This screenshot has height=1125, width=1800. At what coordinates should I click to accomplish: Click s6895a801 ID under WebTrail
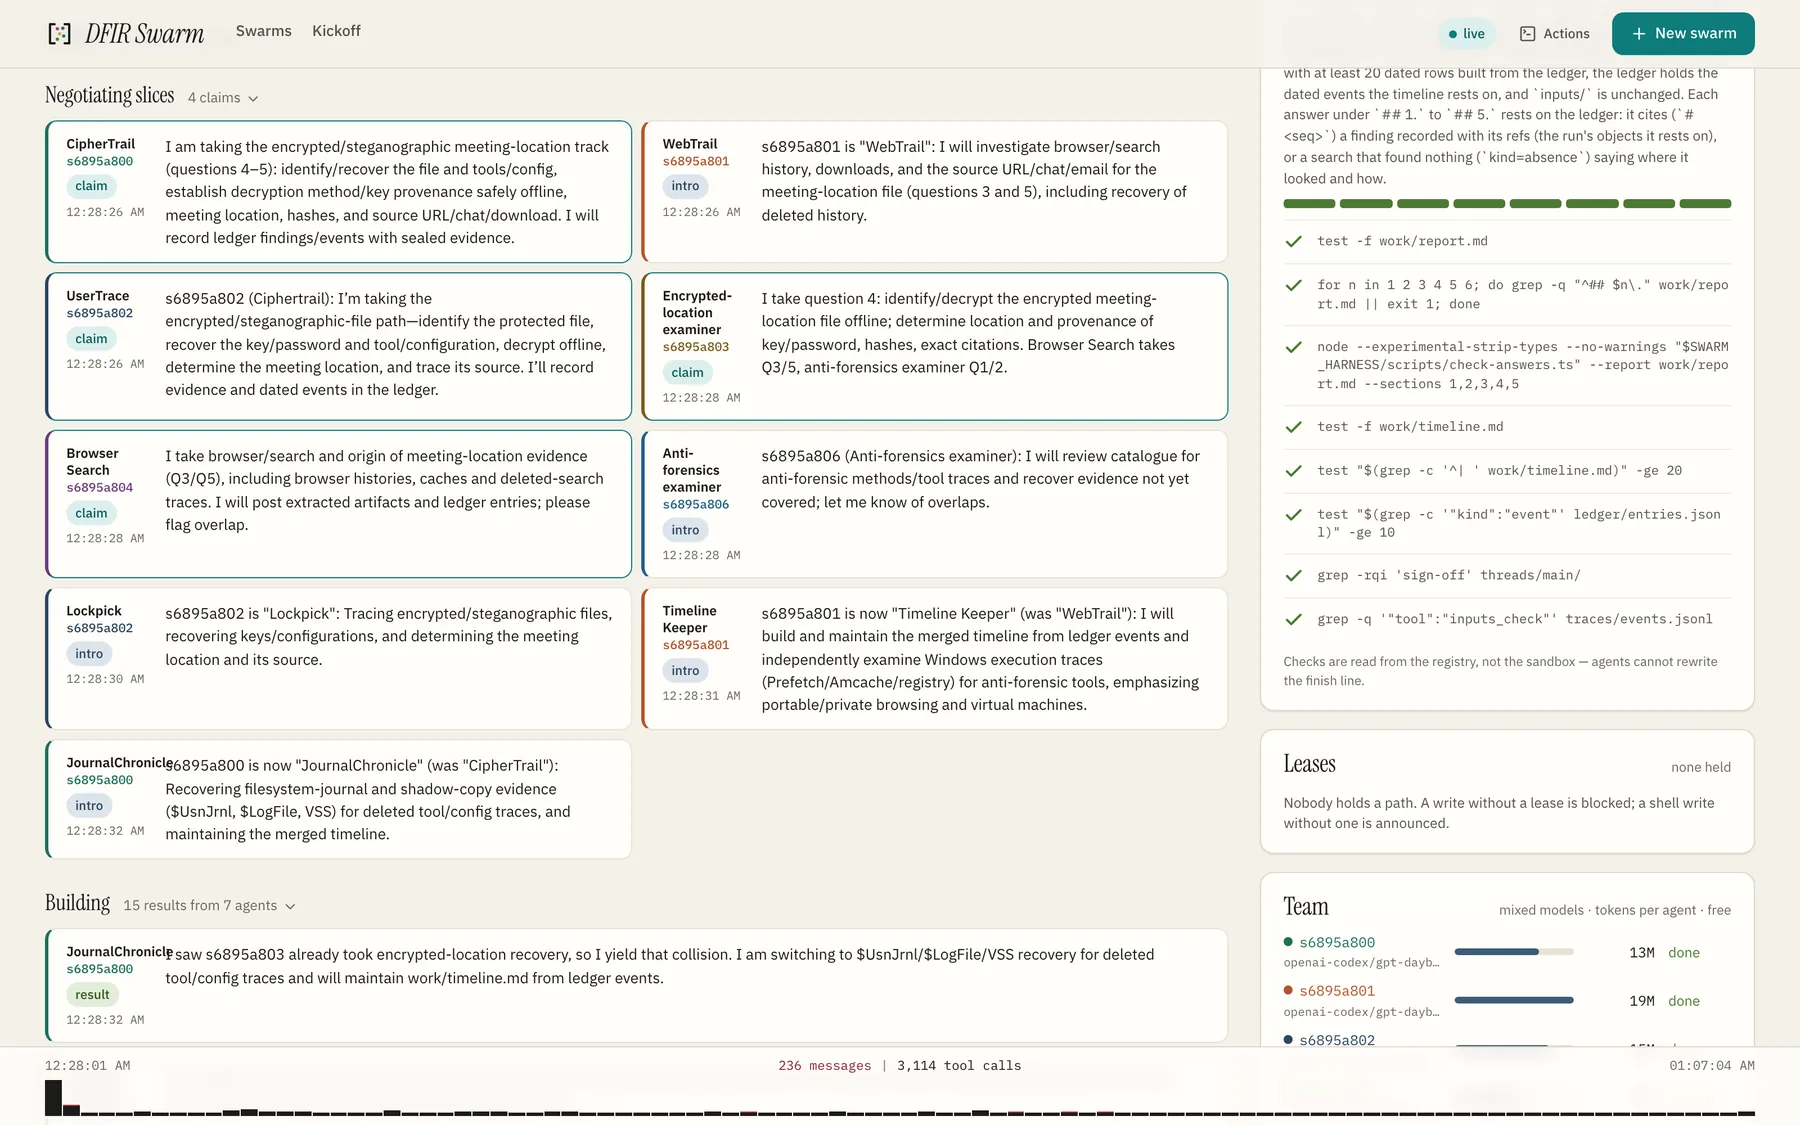[x=696, y=161]
